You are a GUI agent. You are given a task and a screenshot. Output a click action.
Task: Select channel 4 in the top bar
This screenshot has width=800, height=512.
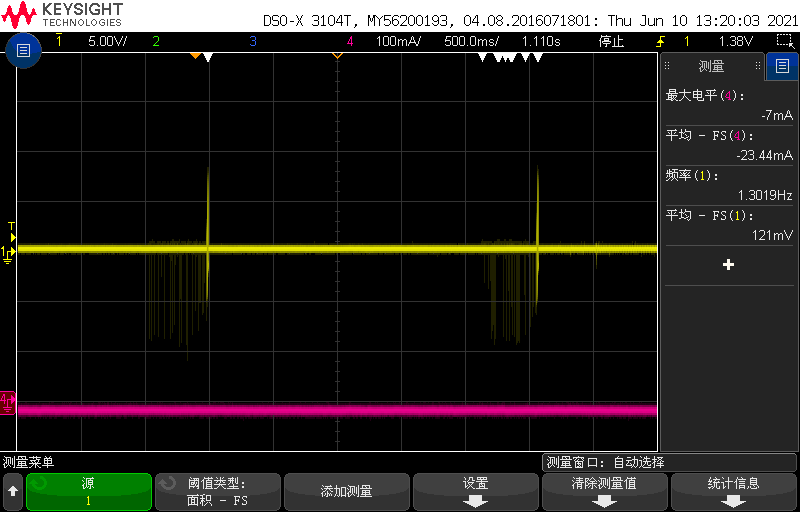click(x=349, y=41)
